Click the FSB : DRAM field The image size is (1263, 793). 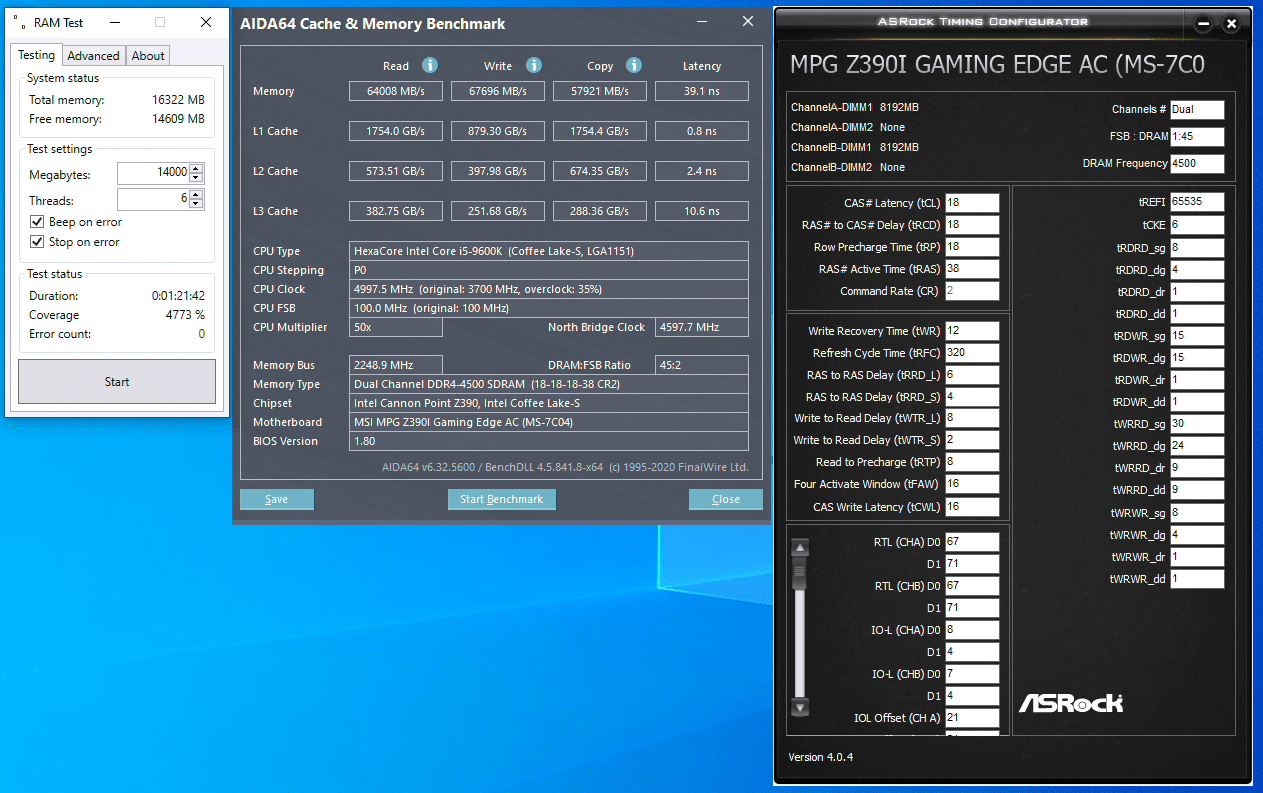[1197, 137]
